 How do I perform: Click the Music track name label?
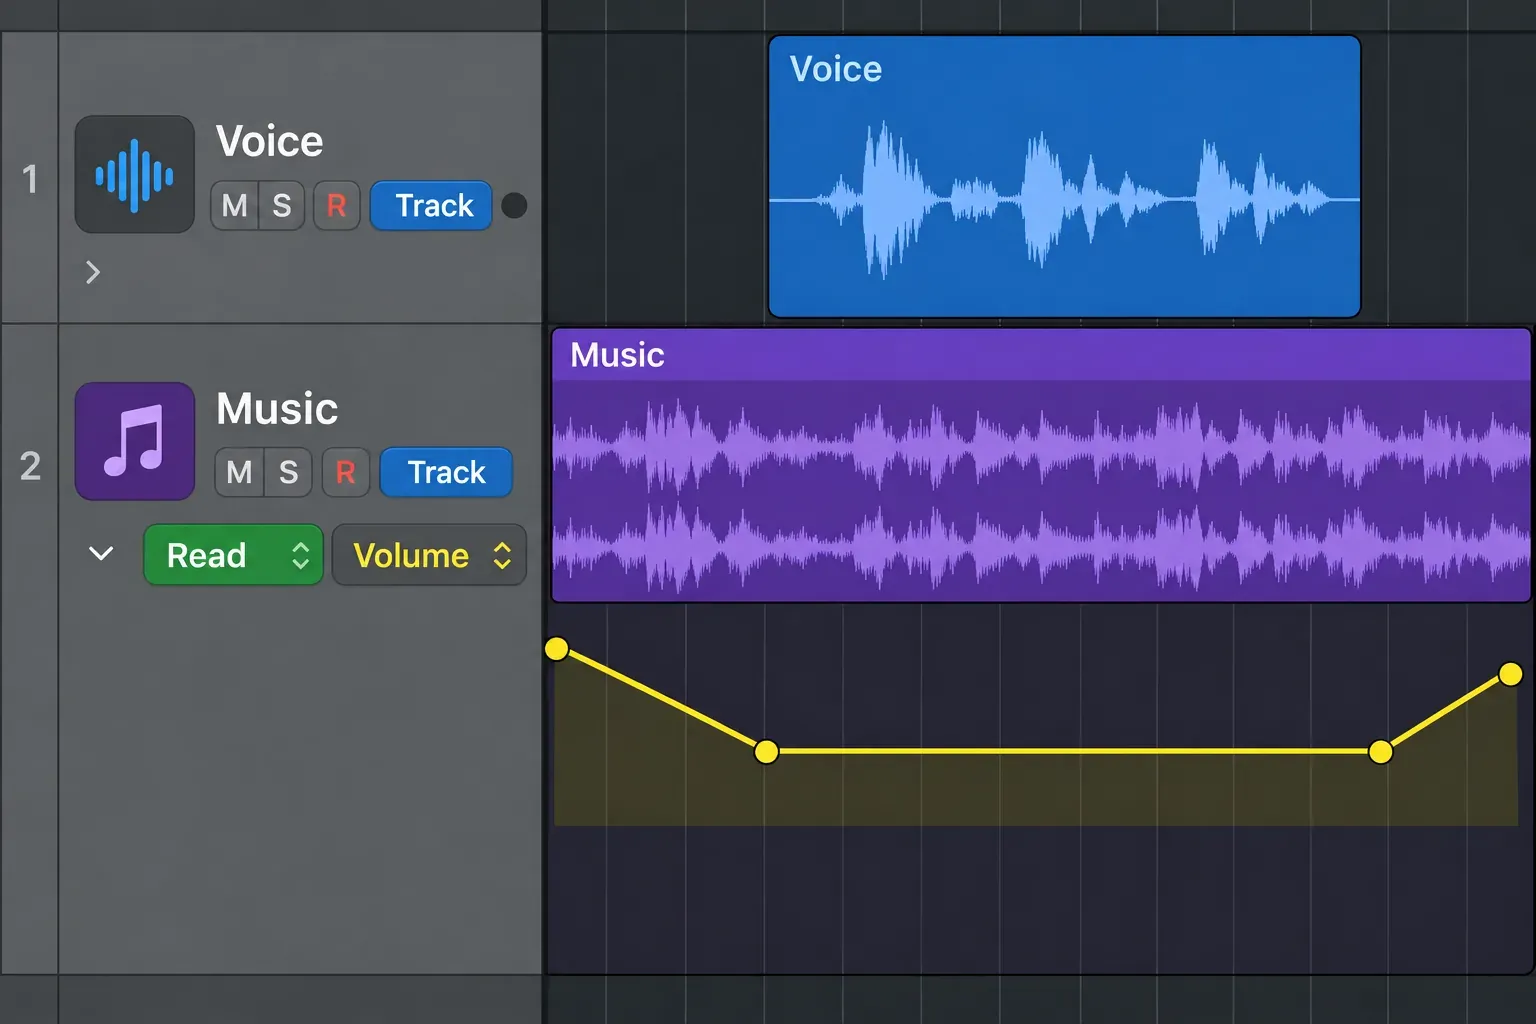(277, 408)
